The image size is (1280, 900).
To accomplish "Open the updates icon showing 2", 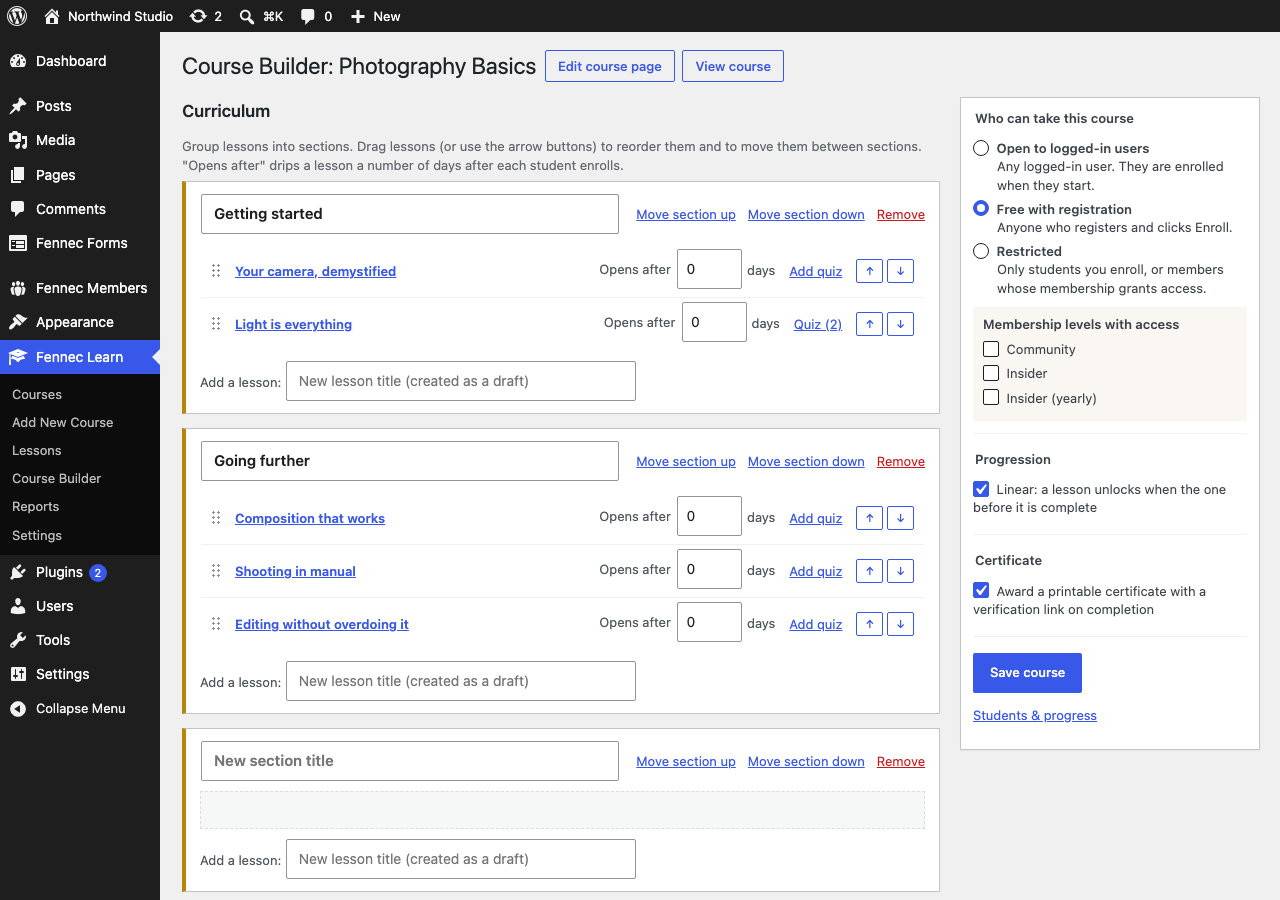I will pyautogui.click(x=198, y=16).
